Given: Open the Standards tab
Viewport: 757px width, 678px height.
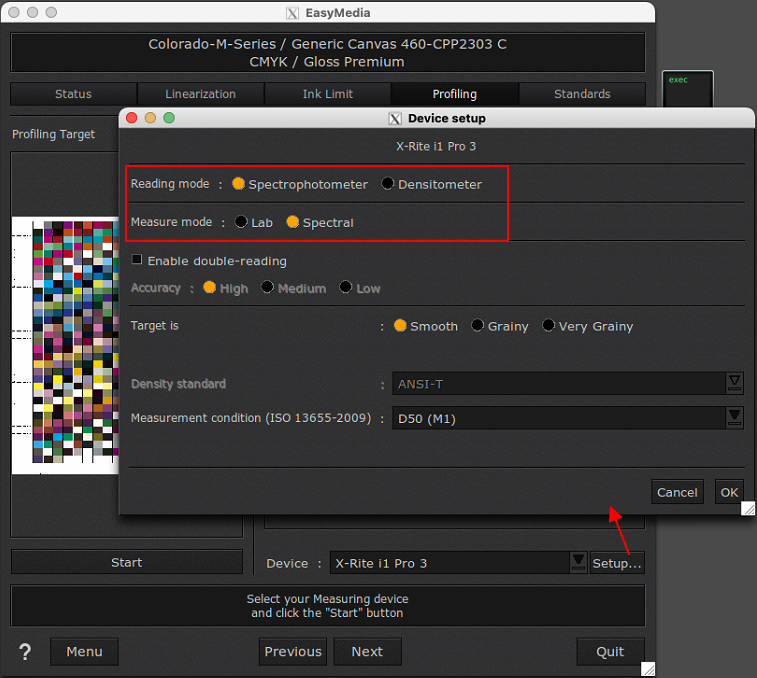Looking at the screenshot, I should [x=582, y=94].
